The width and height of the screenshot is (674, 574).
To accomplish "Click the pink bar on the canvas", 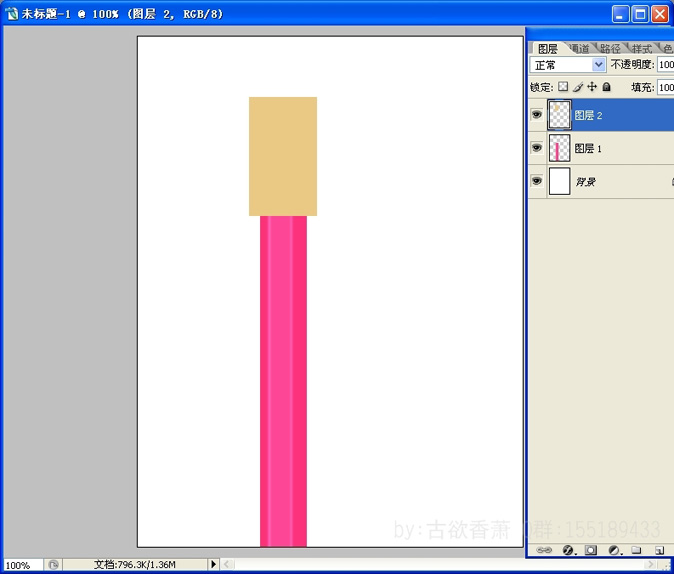I will pos(283,381).
